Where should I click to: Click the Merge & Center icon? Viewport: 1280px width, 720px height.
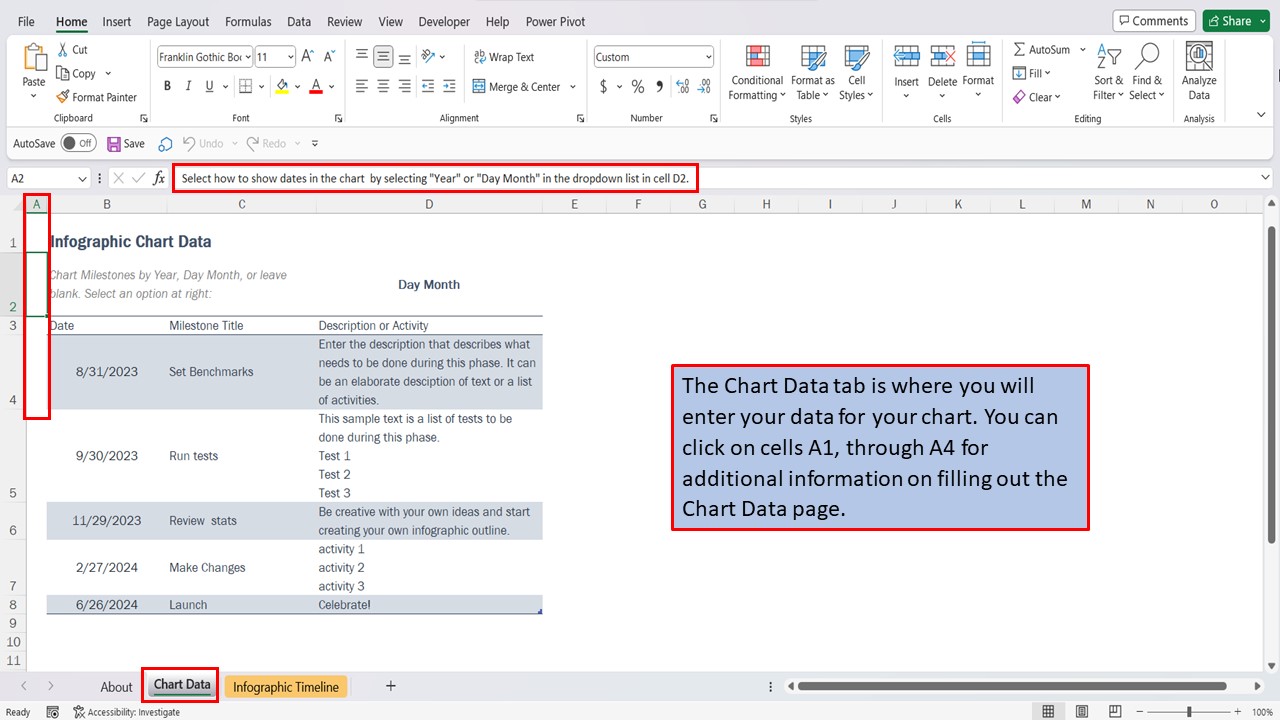[479, 87]
